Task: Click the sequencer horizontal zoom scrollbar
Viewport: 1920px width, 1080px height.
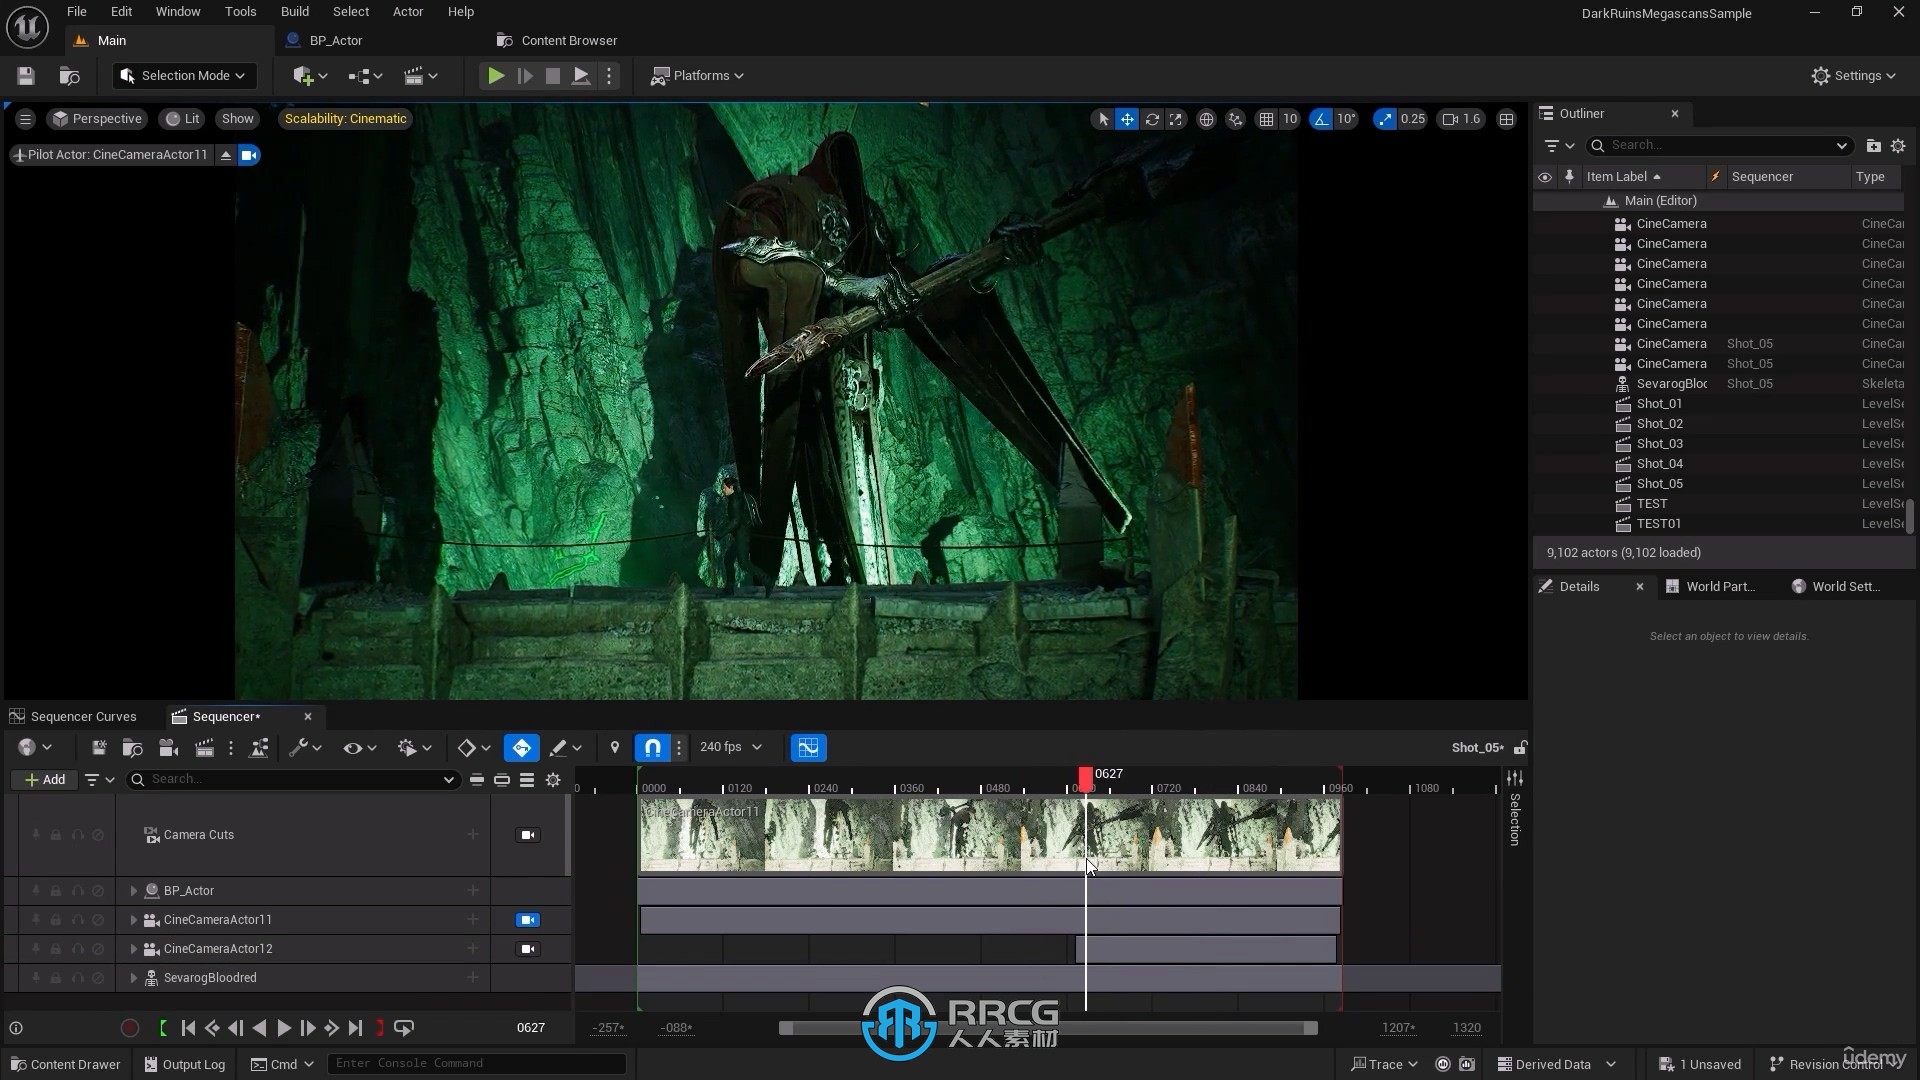Action: [x=1048, y=1028]
